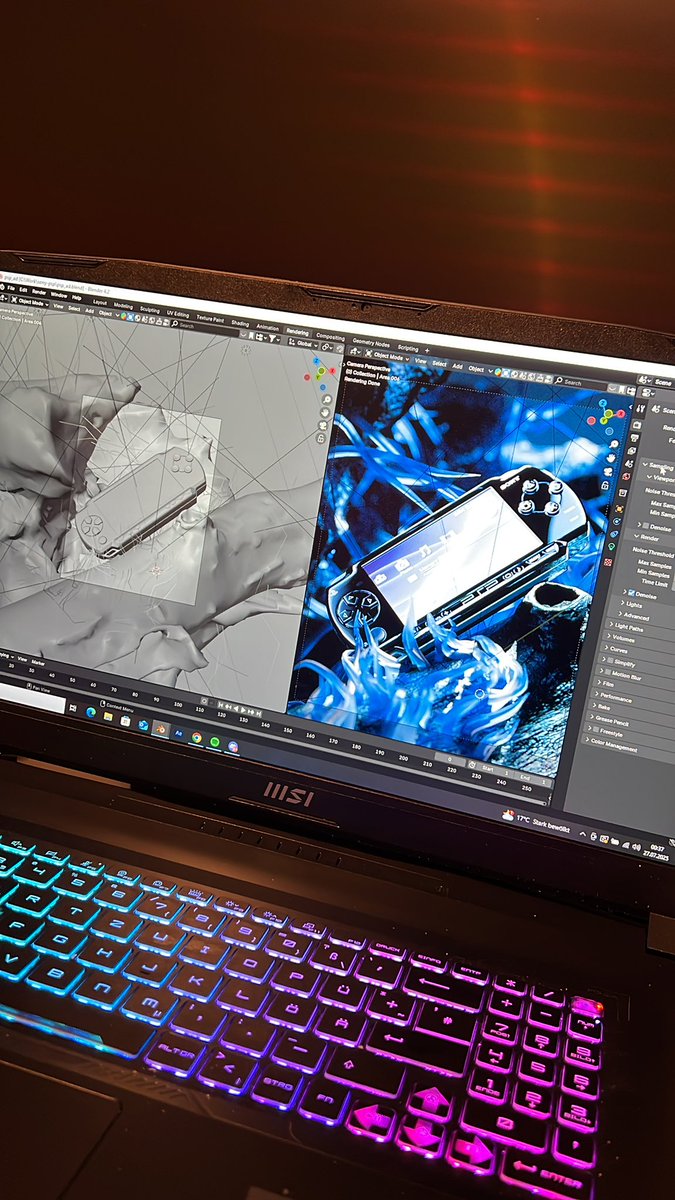This screenshot has width=675, height=1200.
Task: Open Select menu in right viewport header
Action: pyautogui.click(x=439, y=363)
